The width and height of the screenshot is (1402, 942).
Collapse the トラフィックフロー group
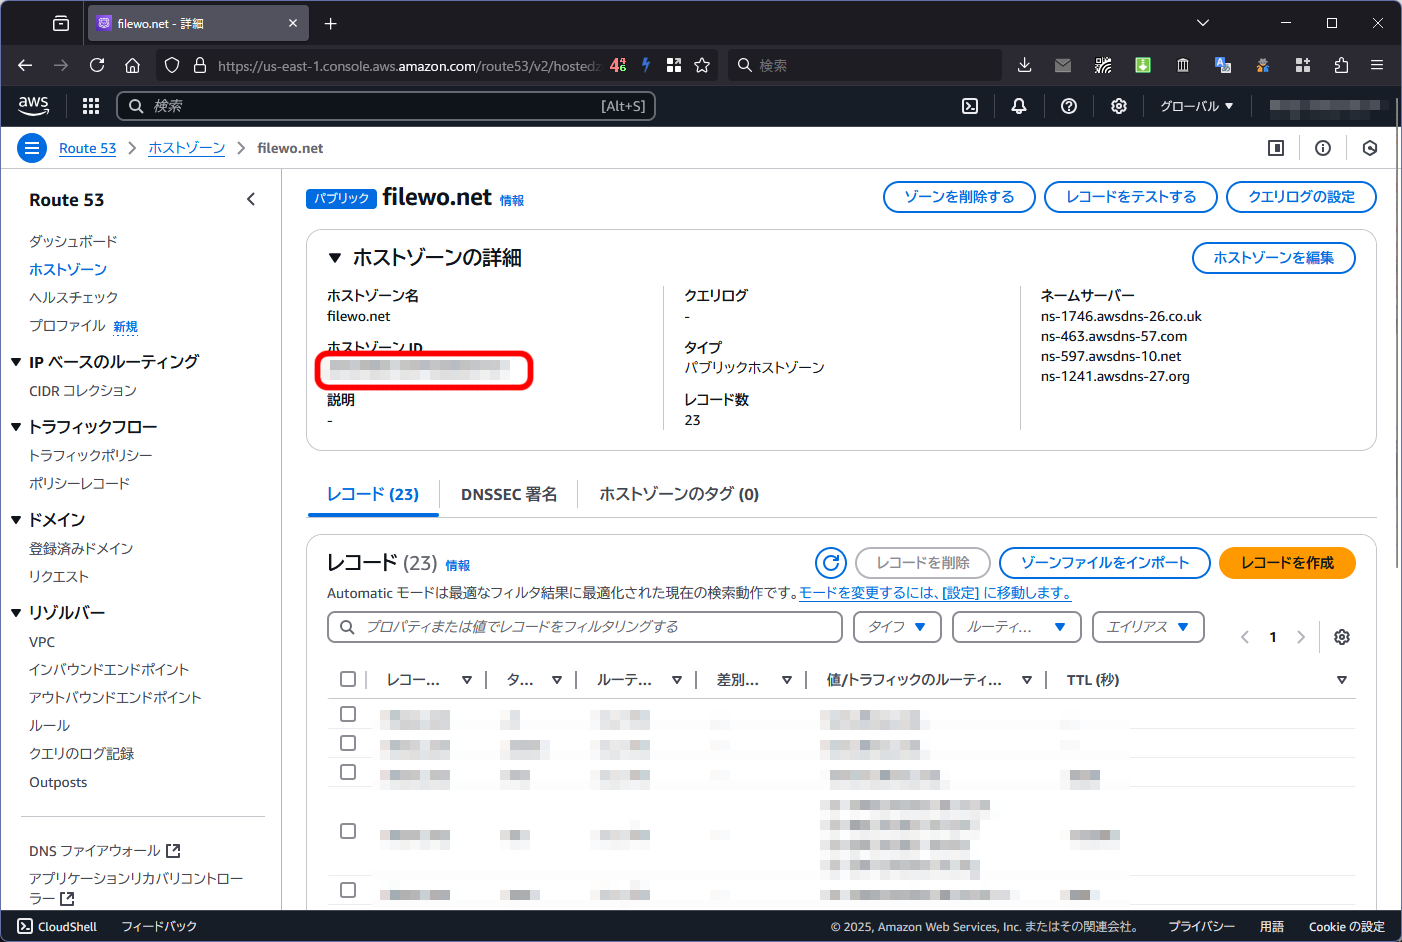(x=16, y=427)
